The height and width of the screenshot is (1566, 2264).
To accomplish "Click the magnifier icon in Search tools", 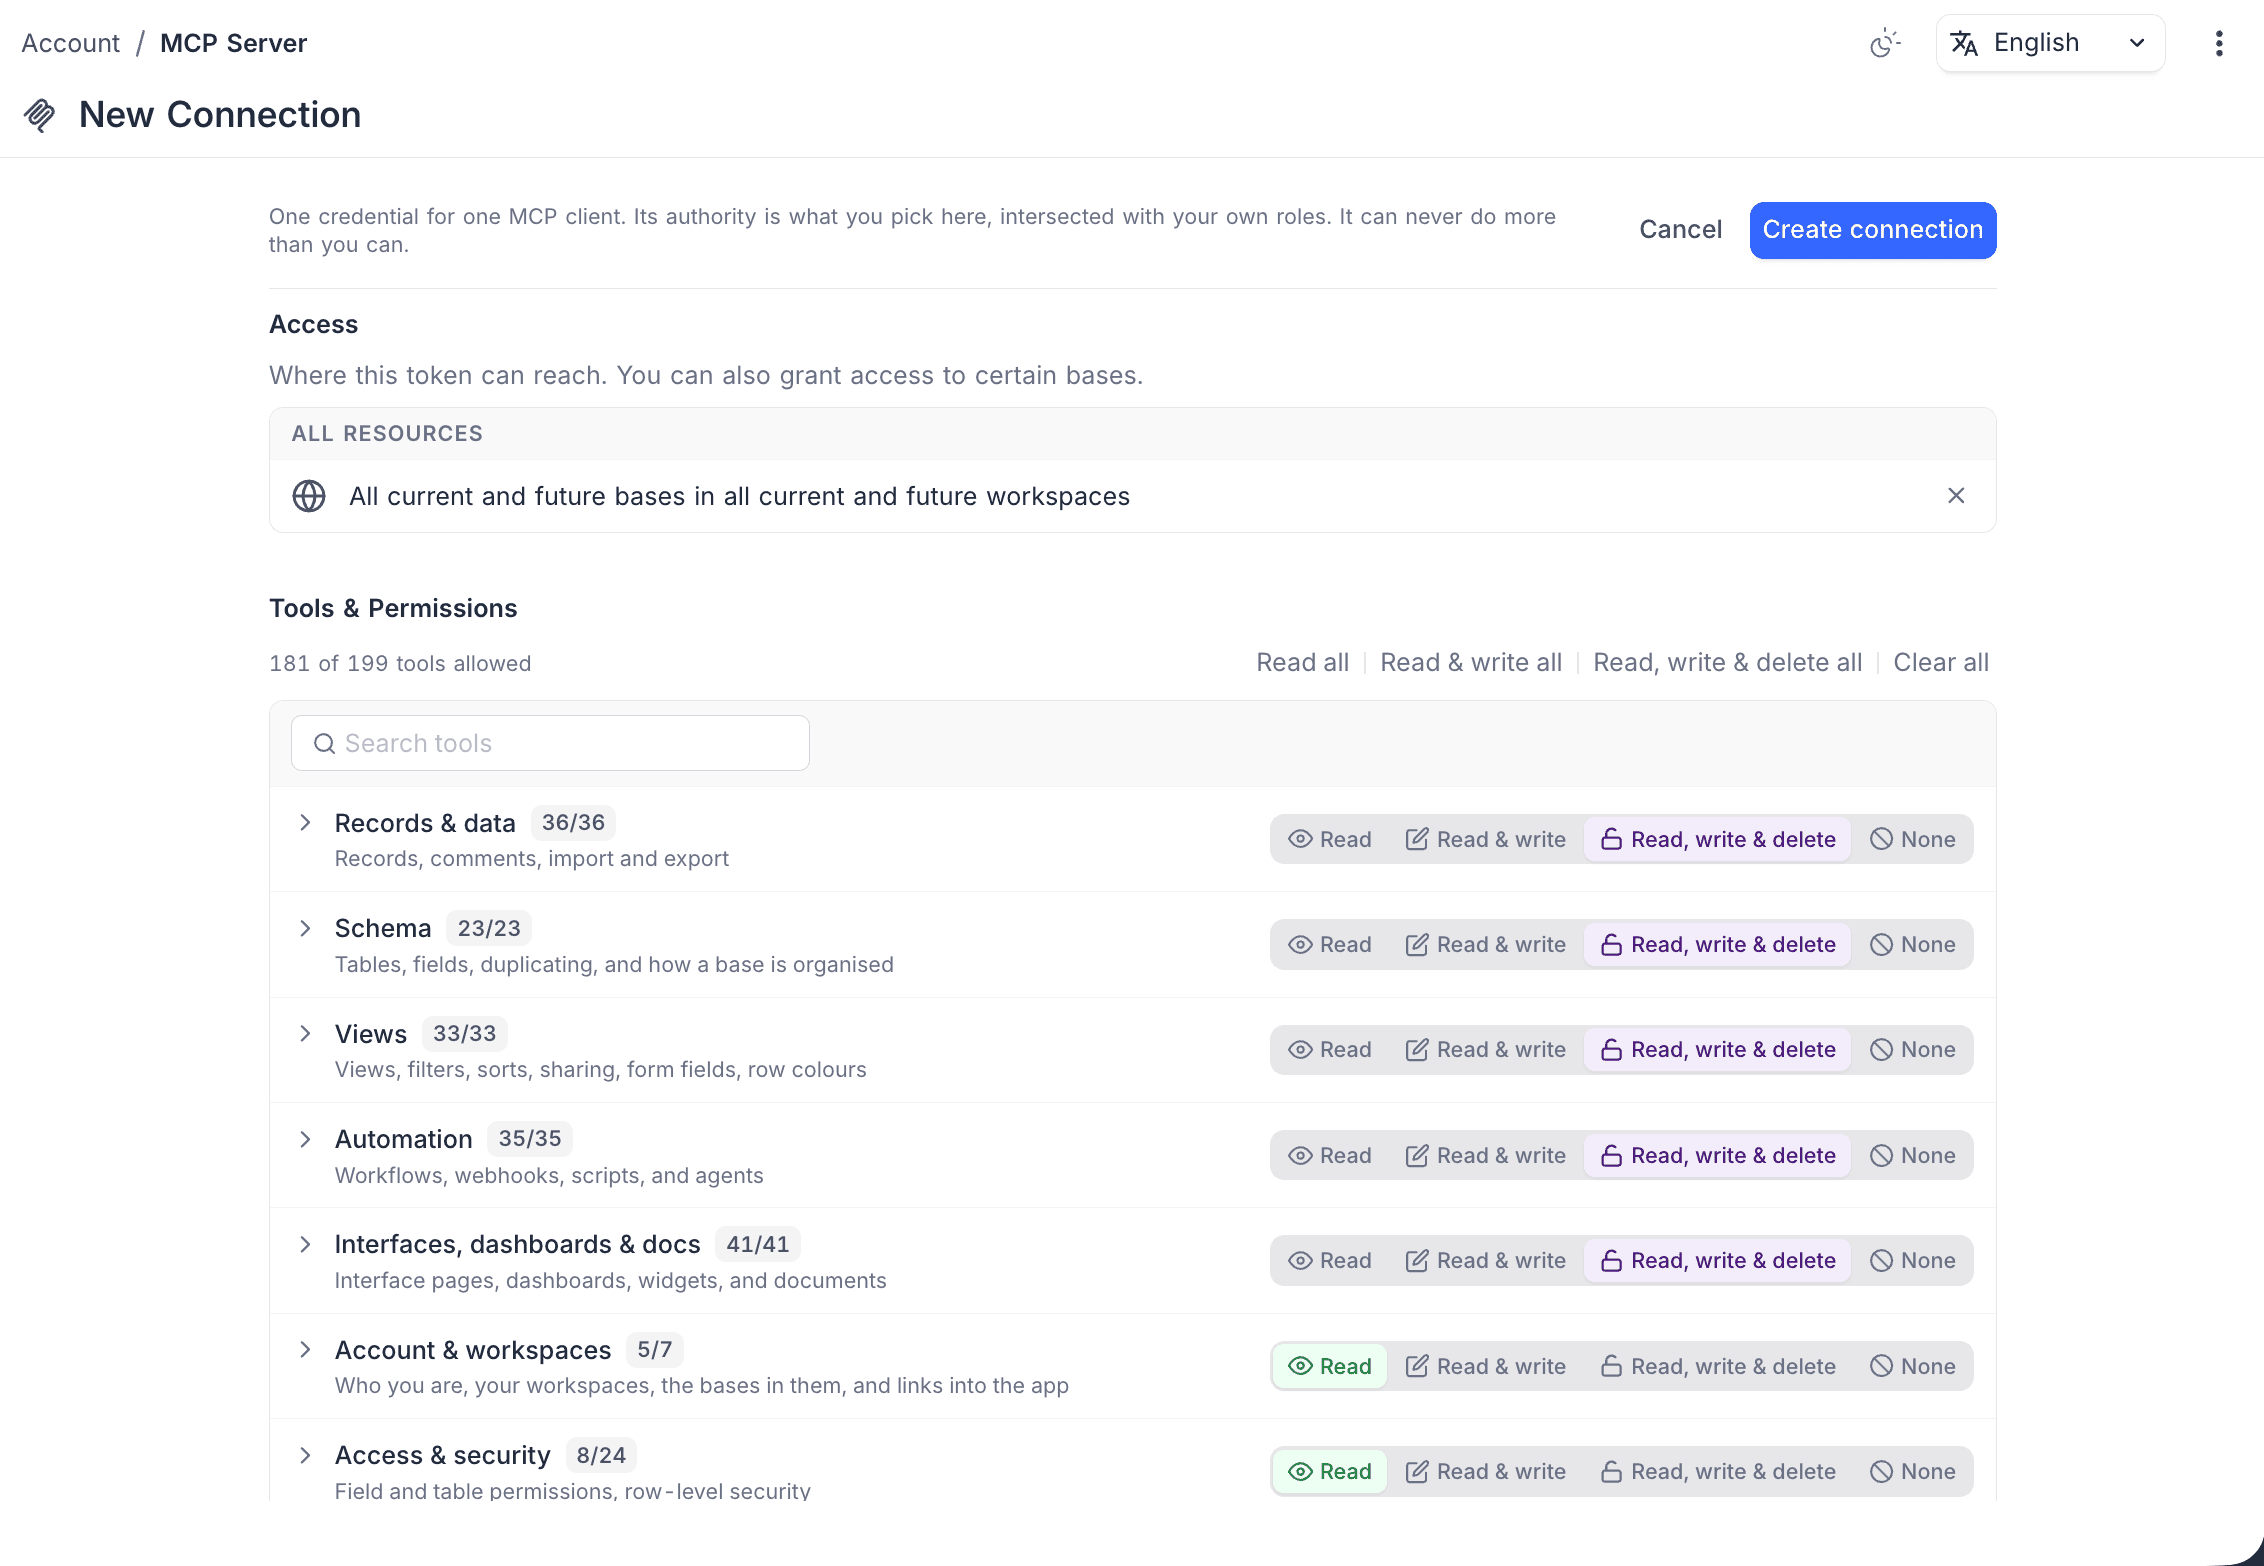I will tap(324, 743).
